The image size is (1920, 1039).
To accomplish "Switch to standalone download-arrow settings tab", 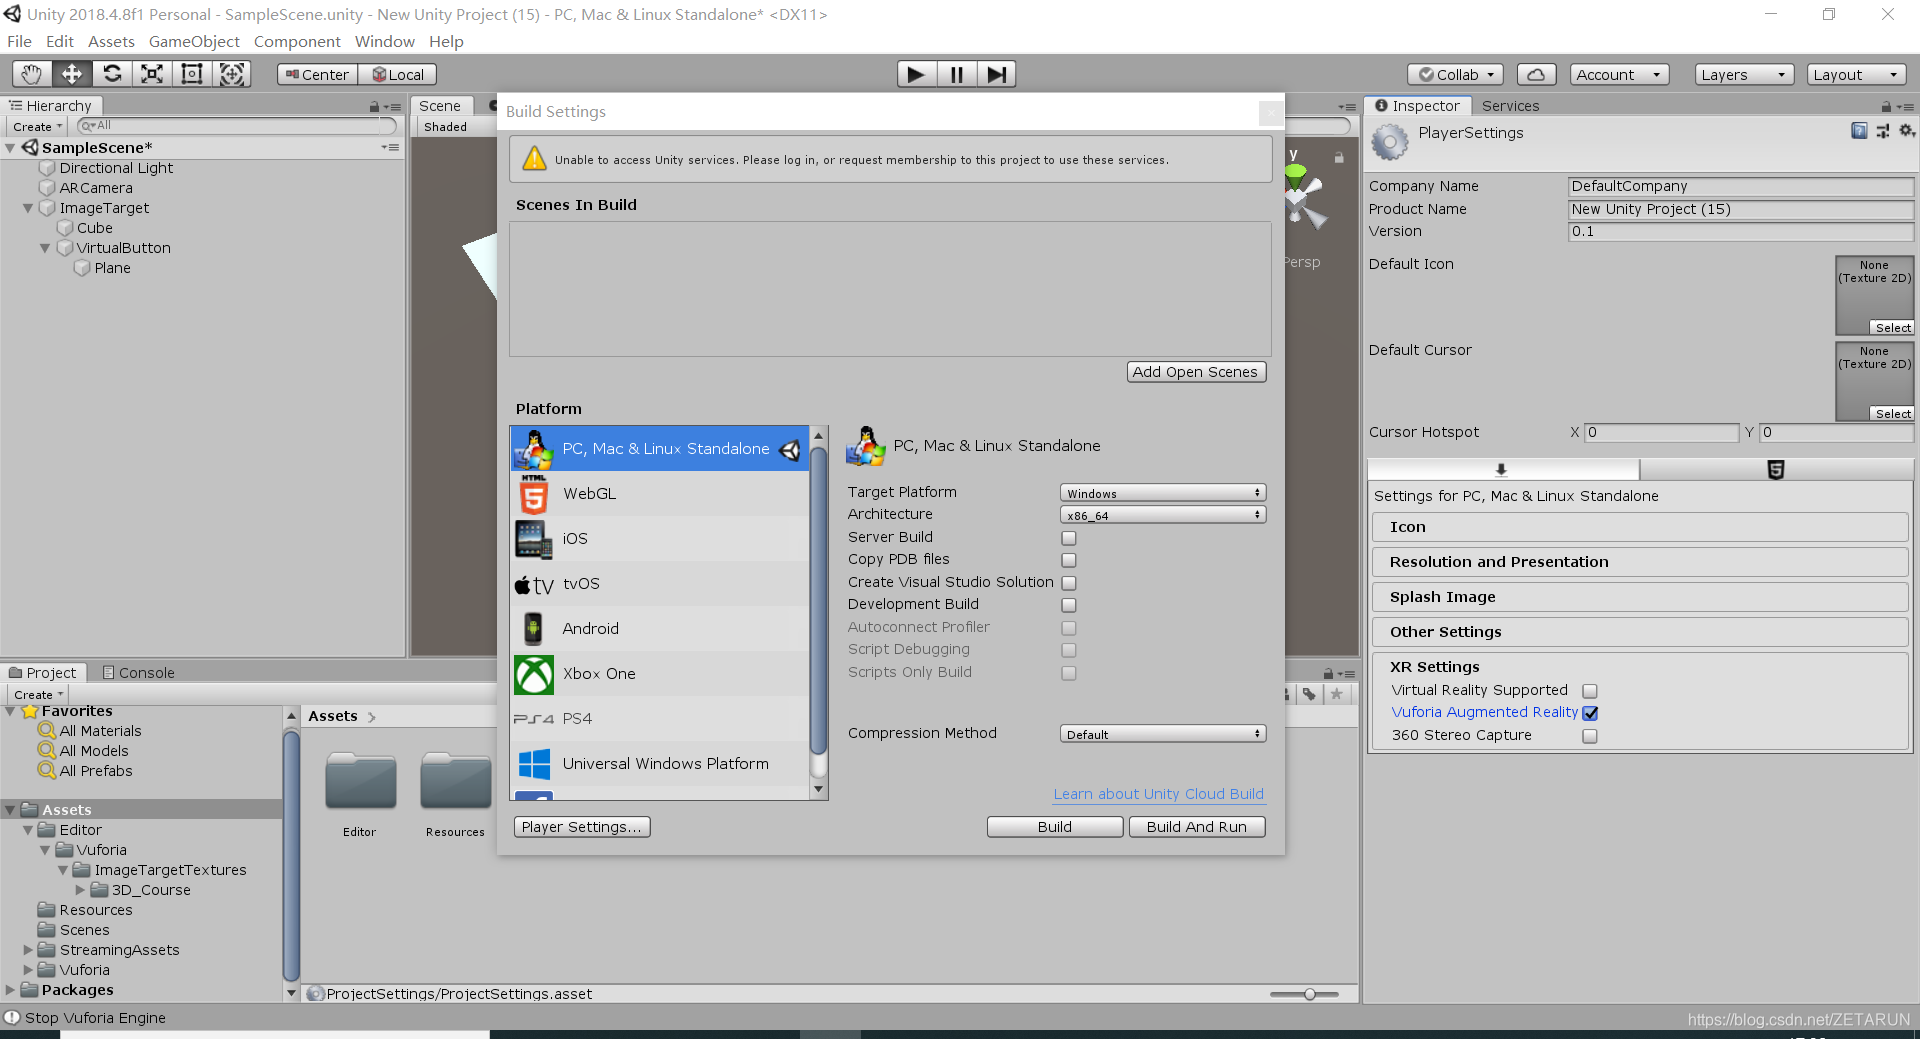I will coord(1502,470).
